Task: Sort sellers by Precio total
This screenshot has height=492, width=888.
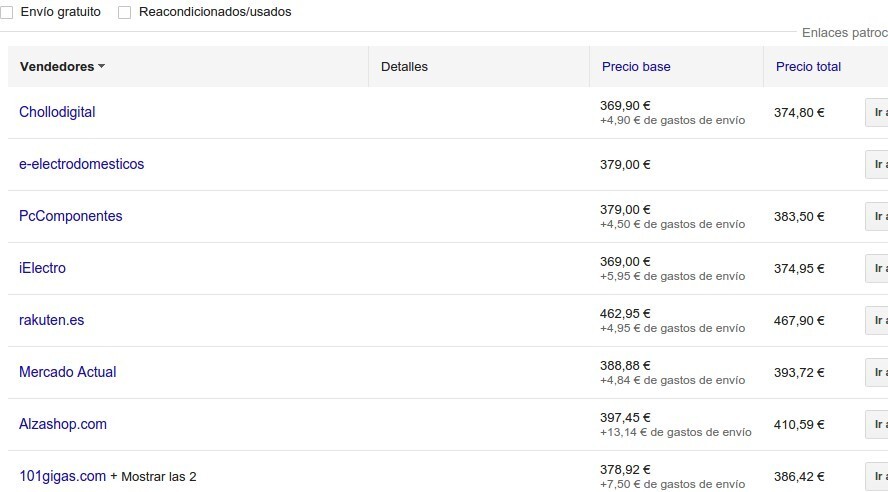Action: [808, 67]
